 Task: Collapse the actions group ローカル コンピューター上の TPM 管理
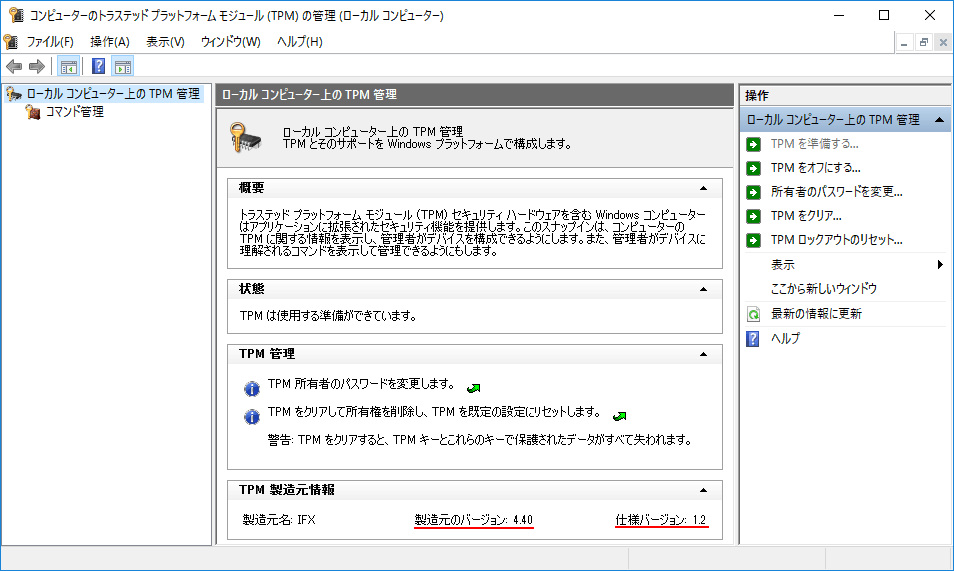[939, 120]
